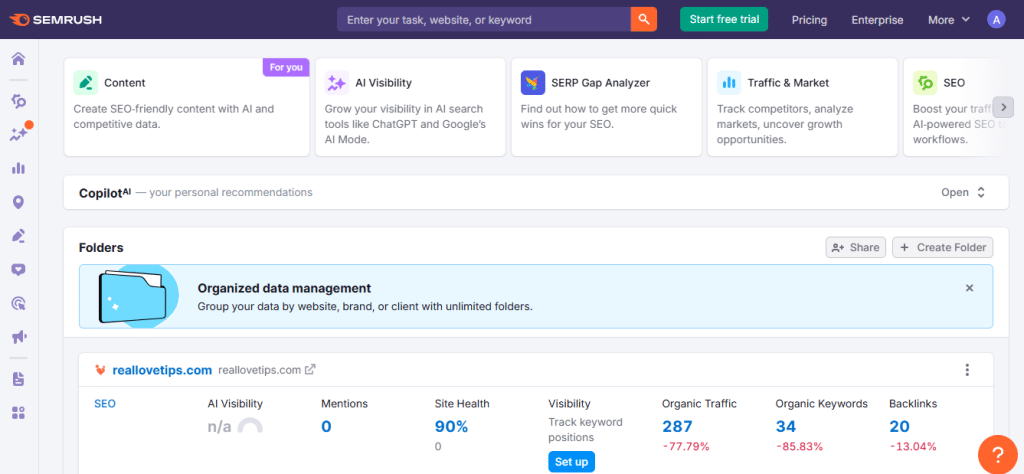The height and width of the screenshot is (474, 1024).
Task: Open the Social heart-bubble sidebar icon
Action: pyautogui.click(x=18, y=270)
